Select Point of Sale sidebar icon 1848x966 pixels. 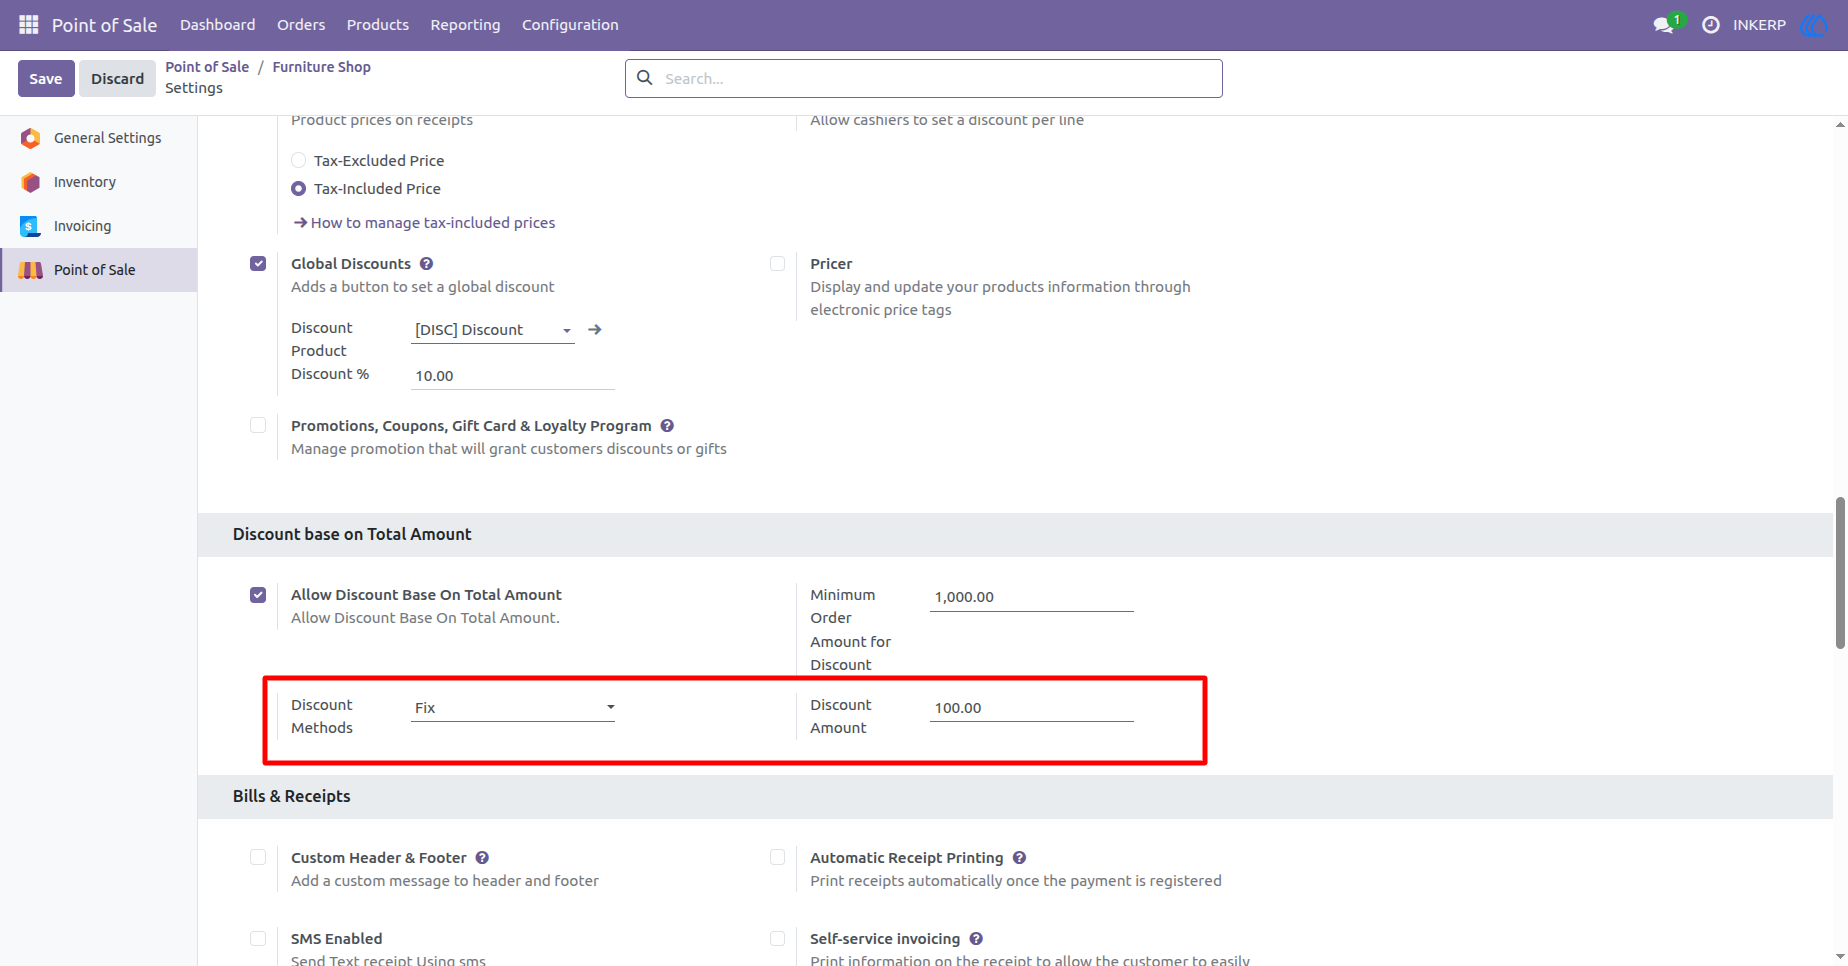click(x=31, y=270)
